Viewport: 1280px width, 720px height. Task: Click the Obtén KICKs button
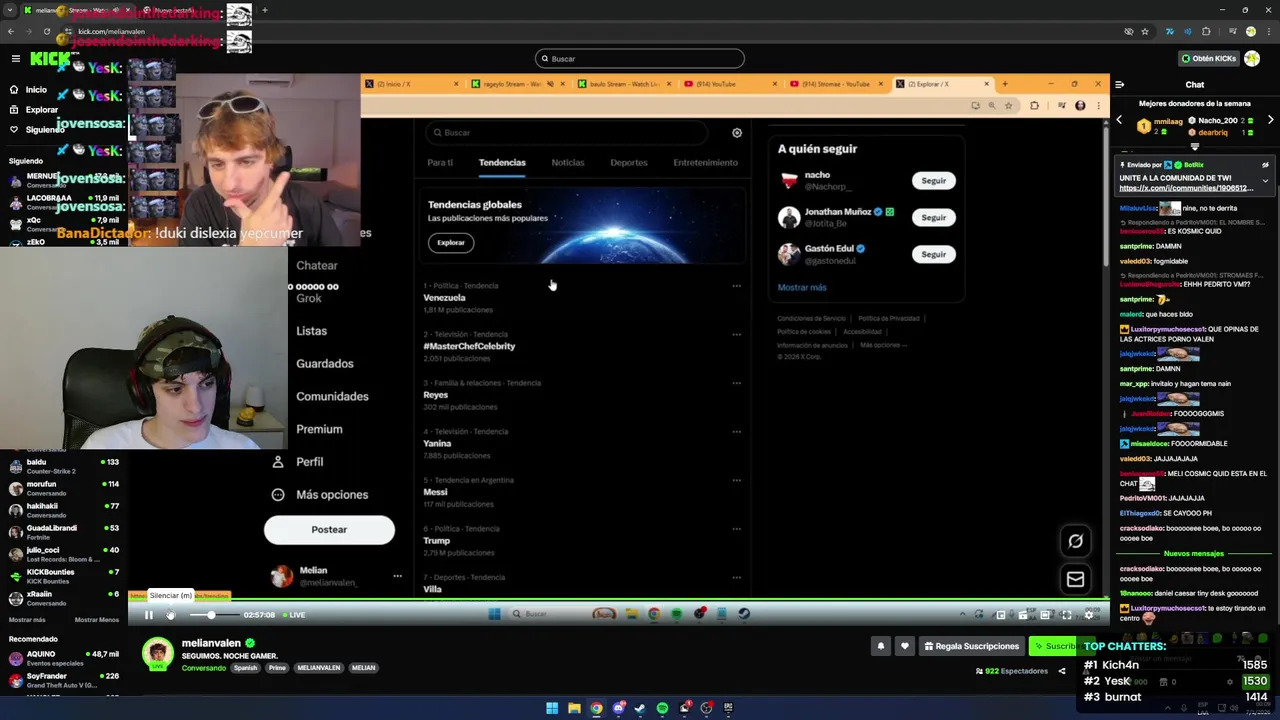point(1208,58)
